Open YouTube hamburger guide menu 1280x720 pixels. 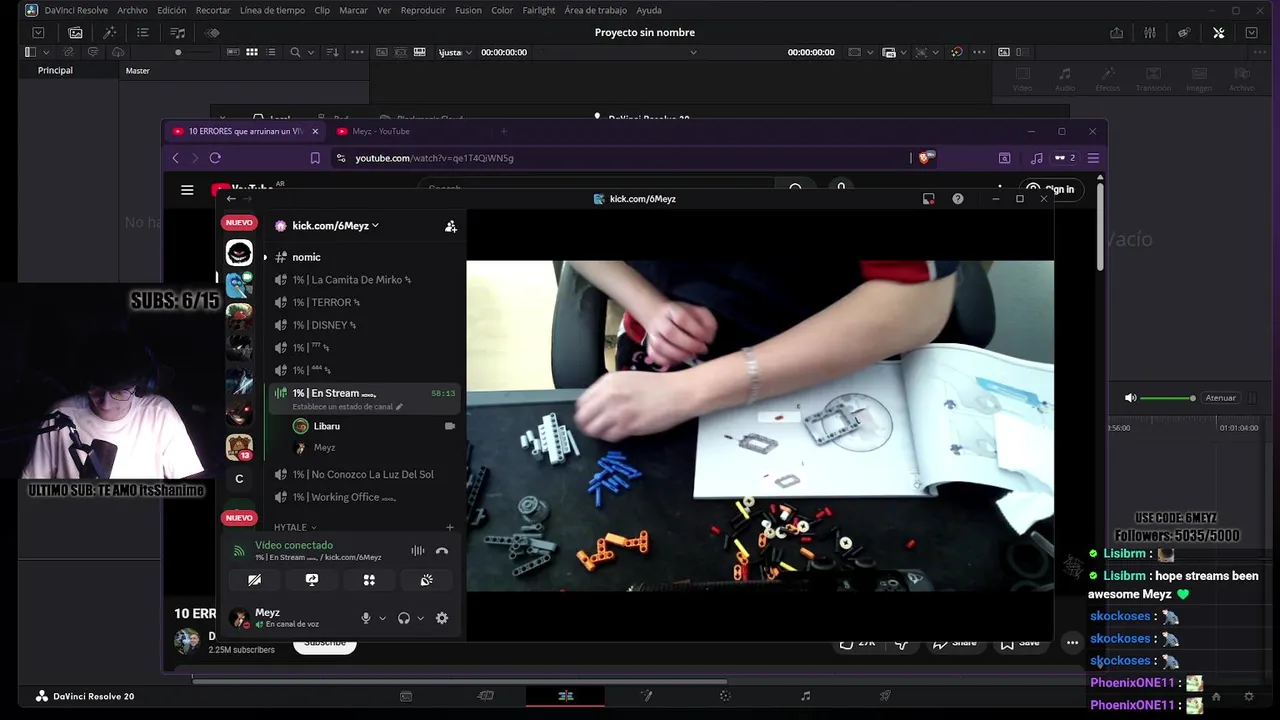(x=187, y=189)
